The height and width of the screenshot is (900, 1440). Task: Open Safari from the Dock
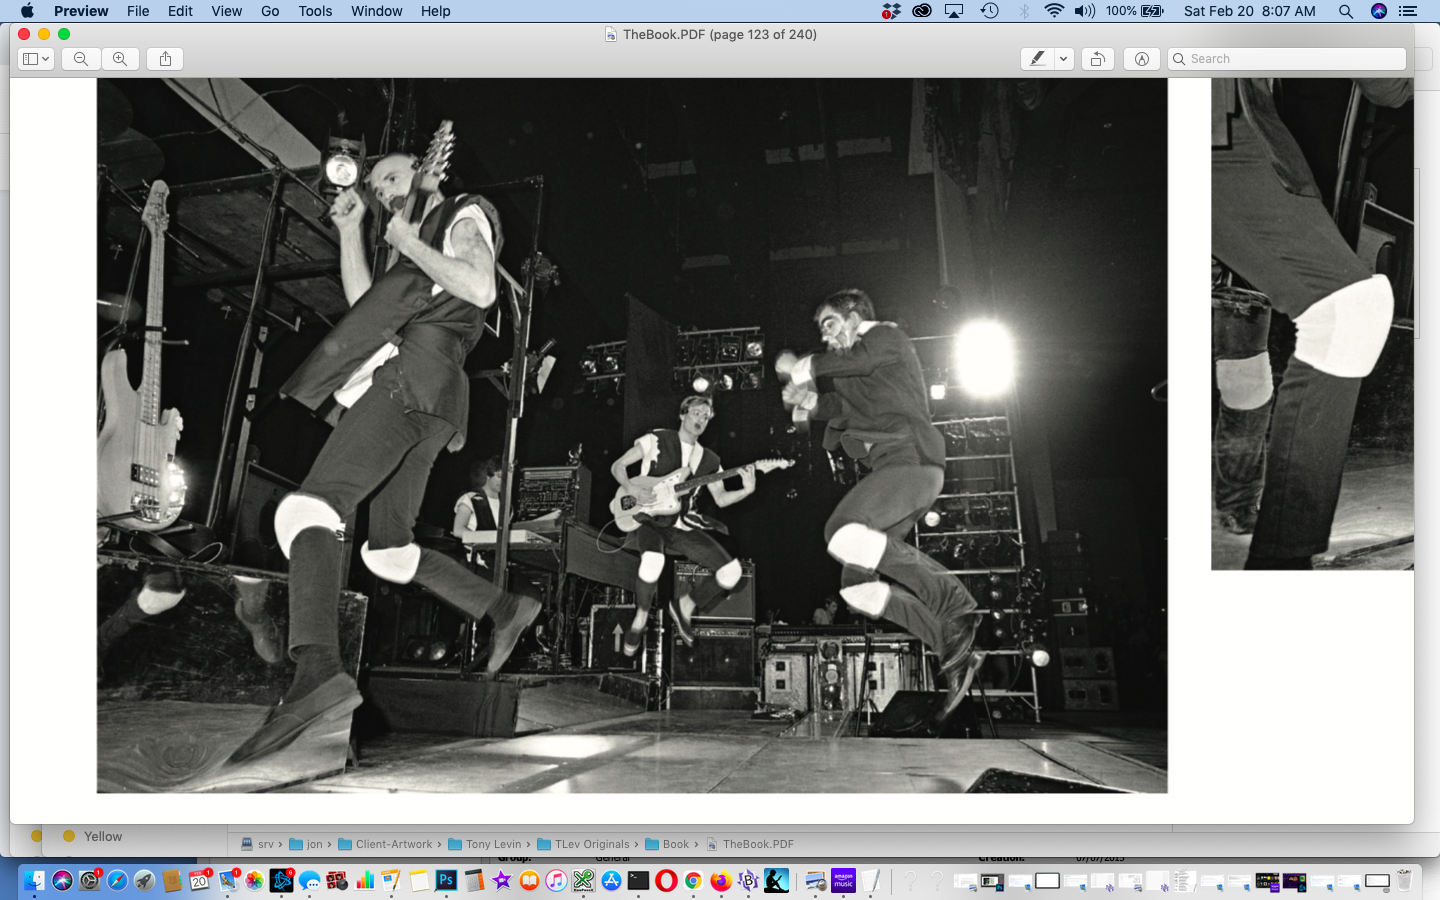pyautogui.click(x=117, y=880)
